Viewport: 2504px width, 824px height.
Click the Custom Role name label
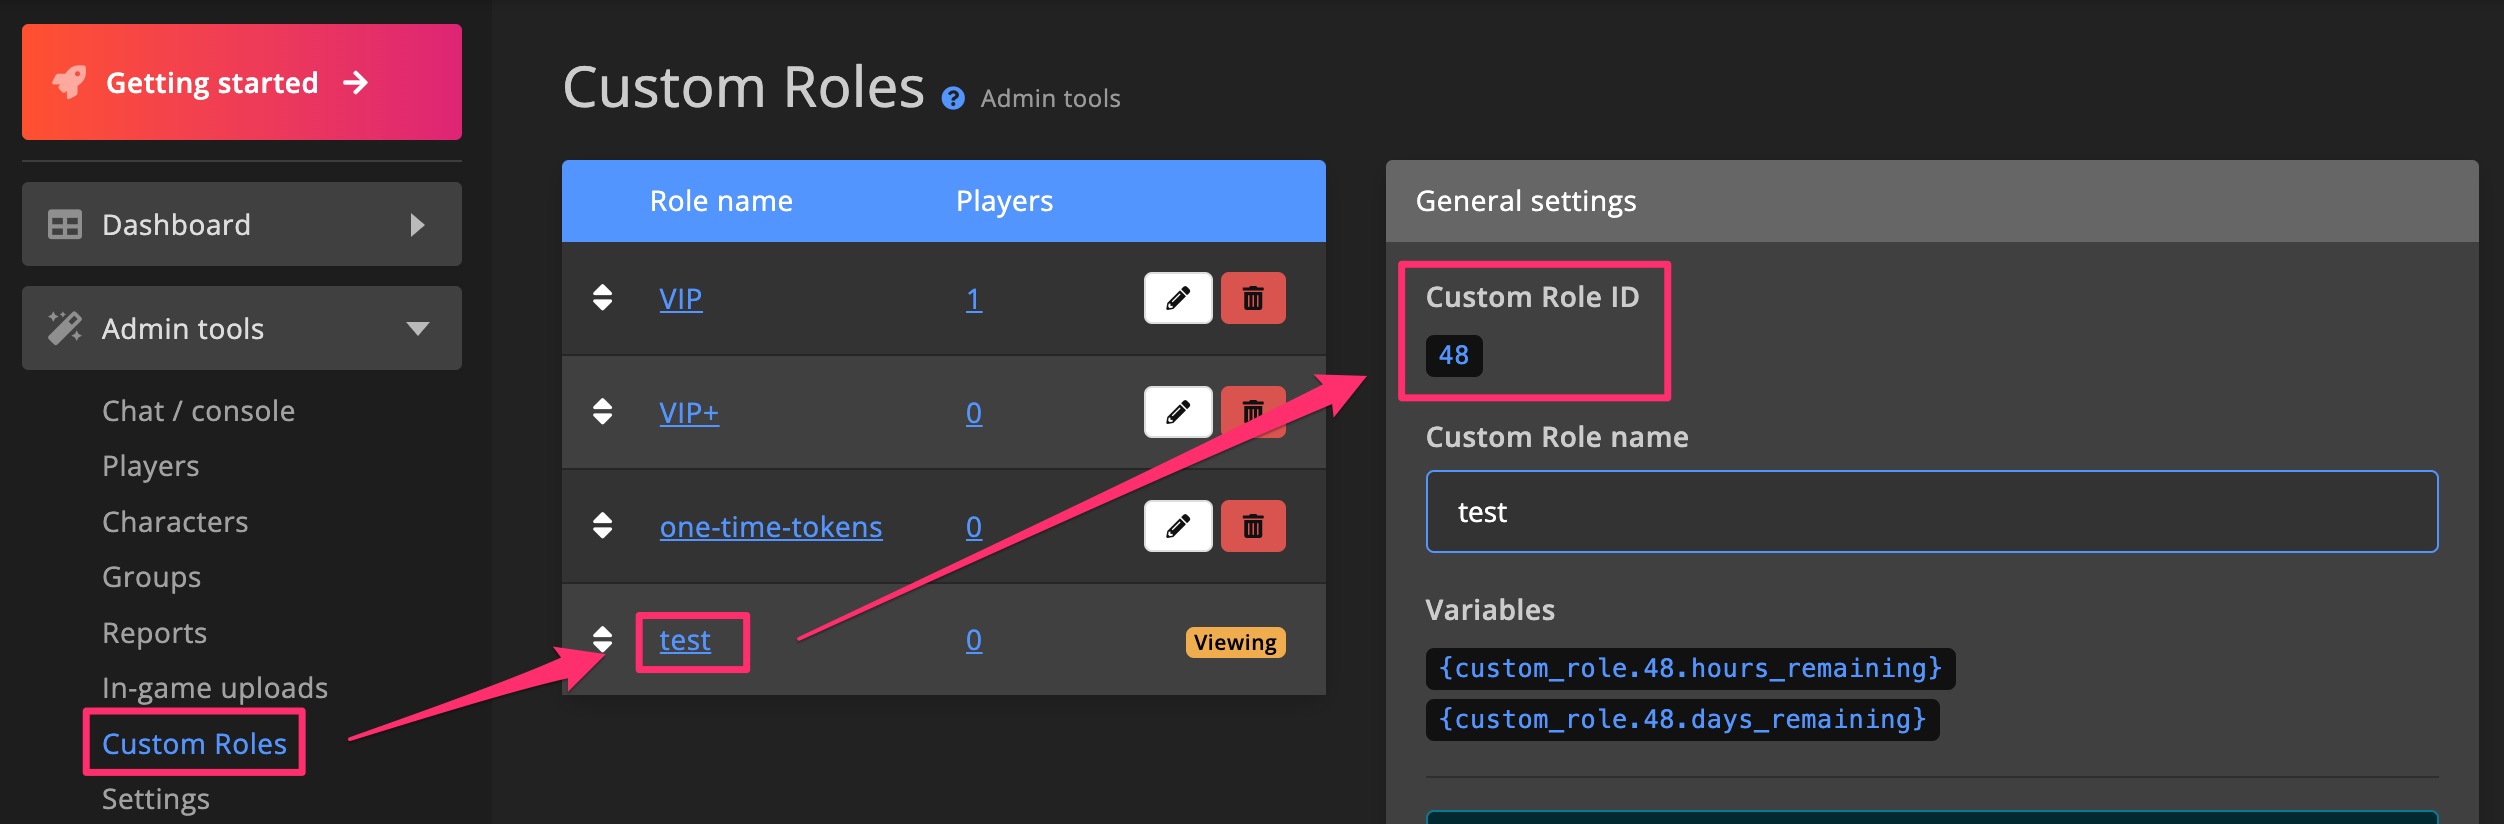point(1557,437)
